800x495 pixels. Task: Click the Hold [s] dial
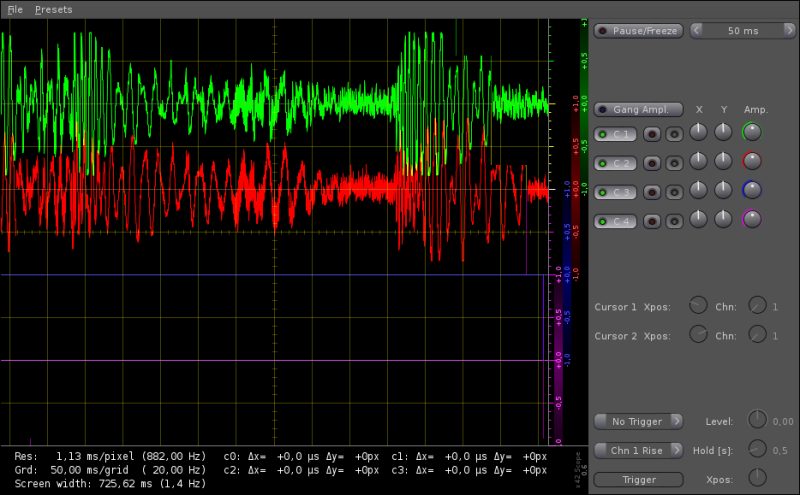[758, 450]
